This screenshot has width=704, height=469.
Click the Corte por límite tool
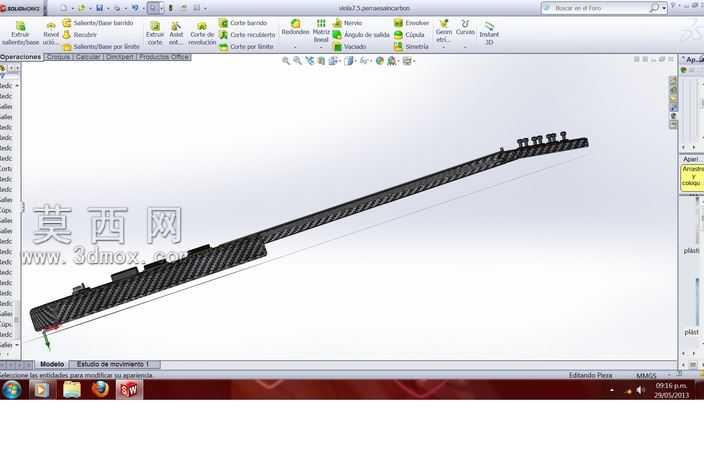point(246,47)
